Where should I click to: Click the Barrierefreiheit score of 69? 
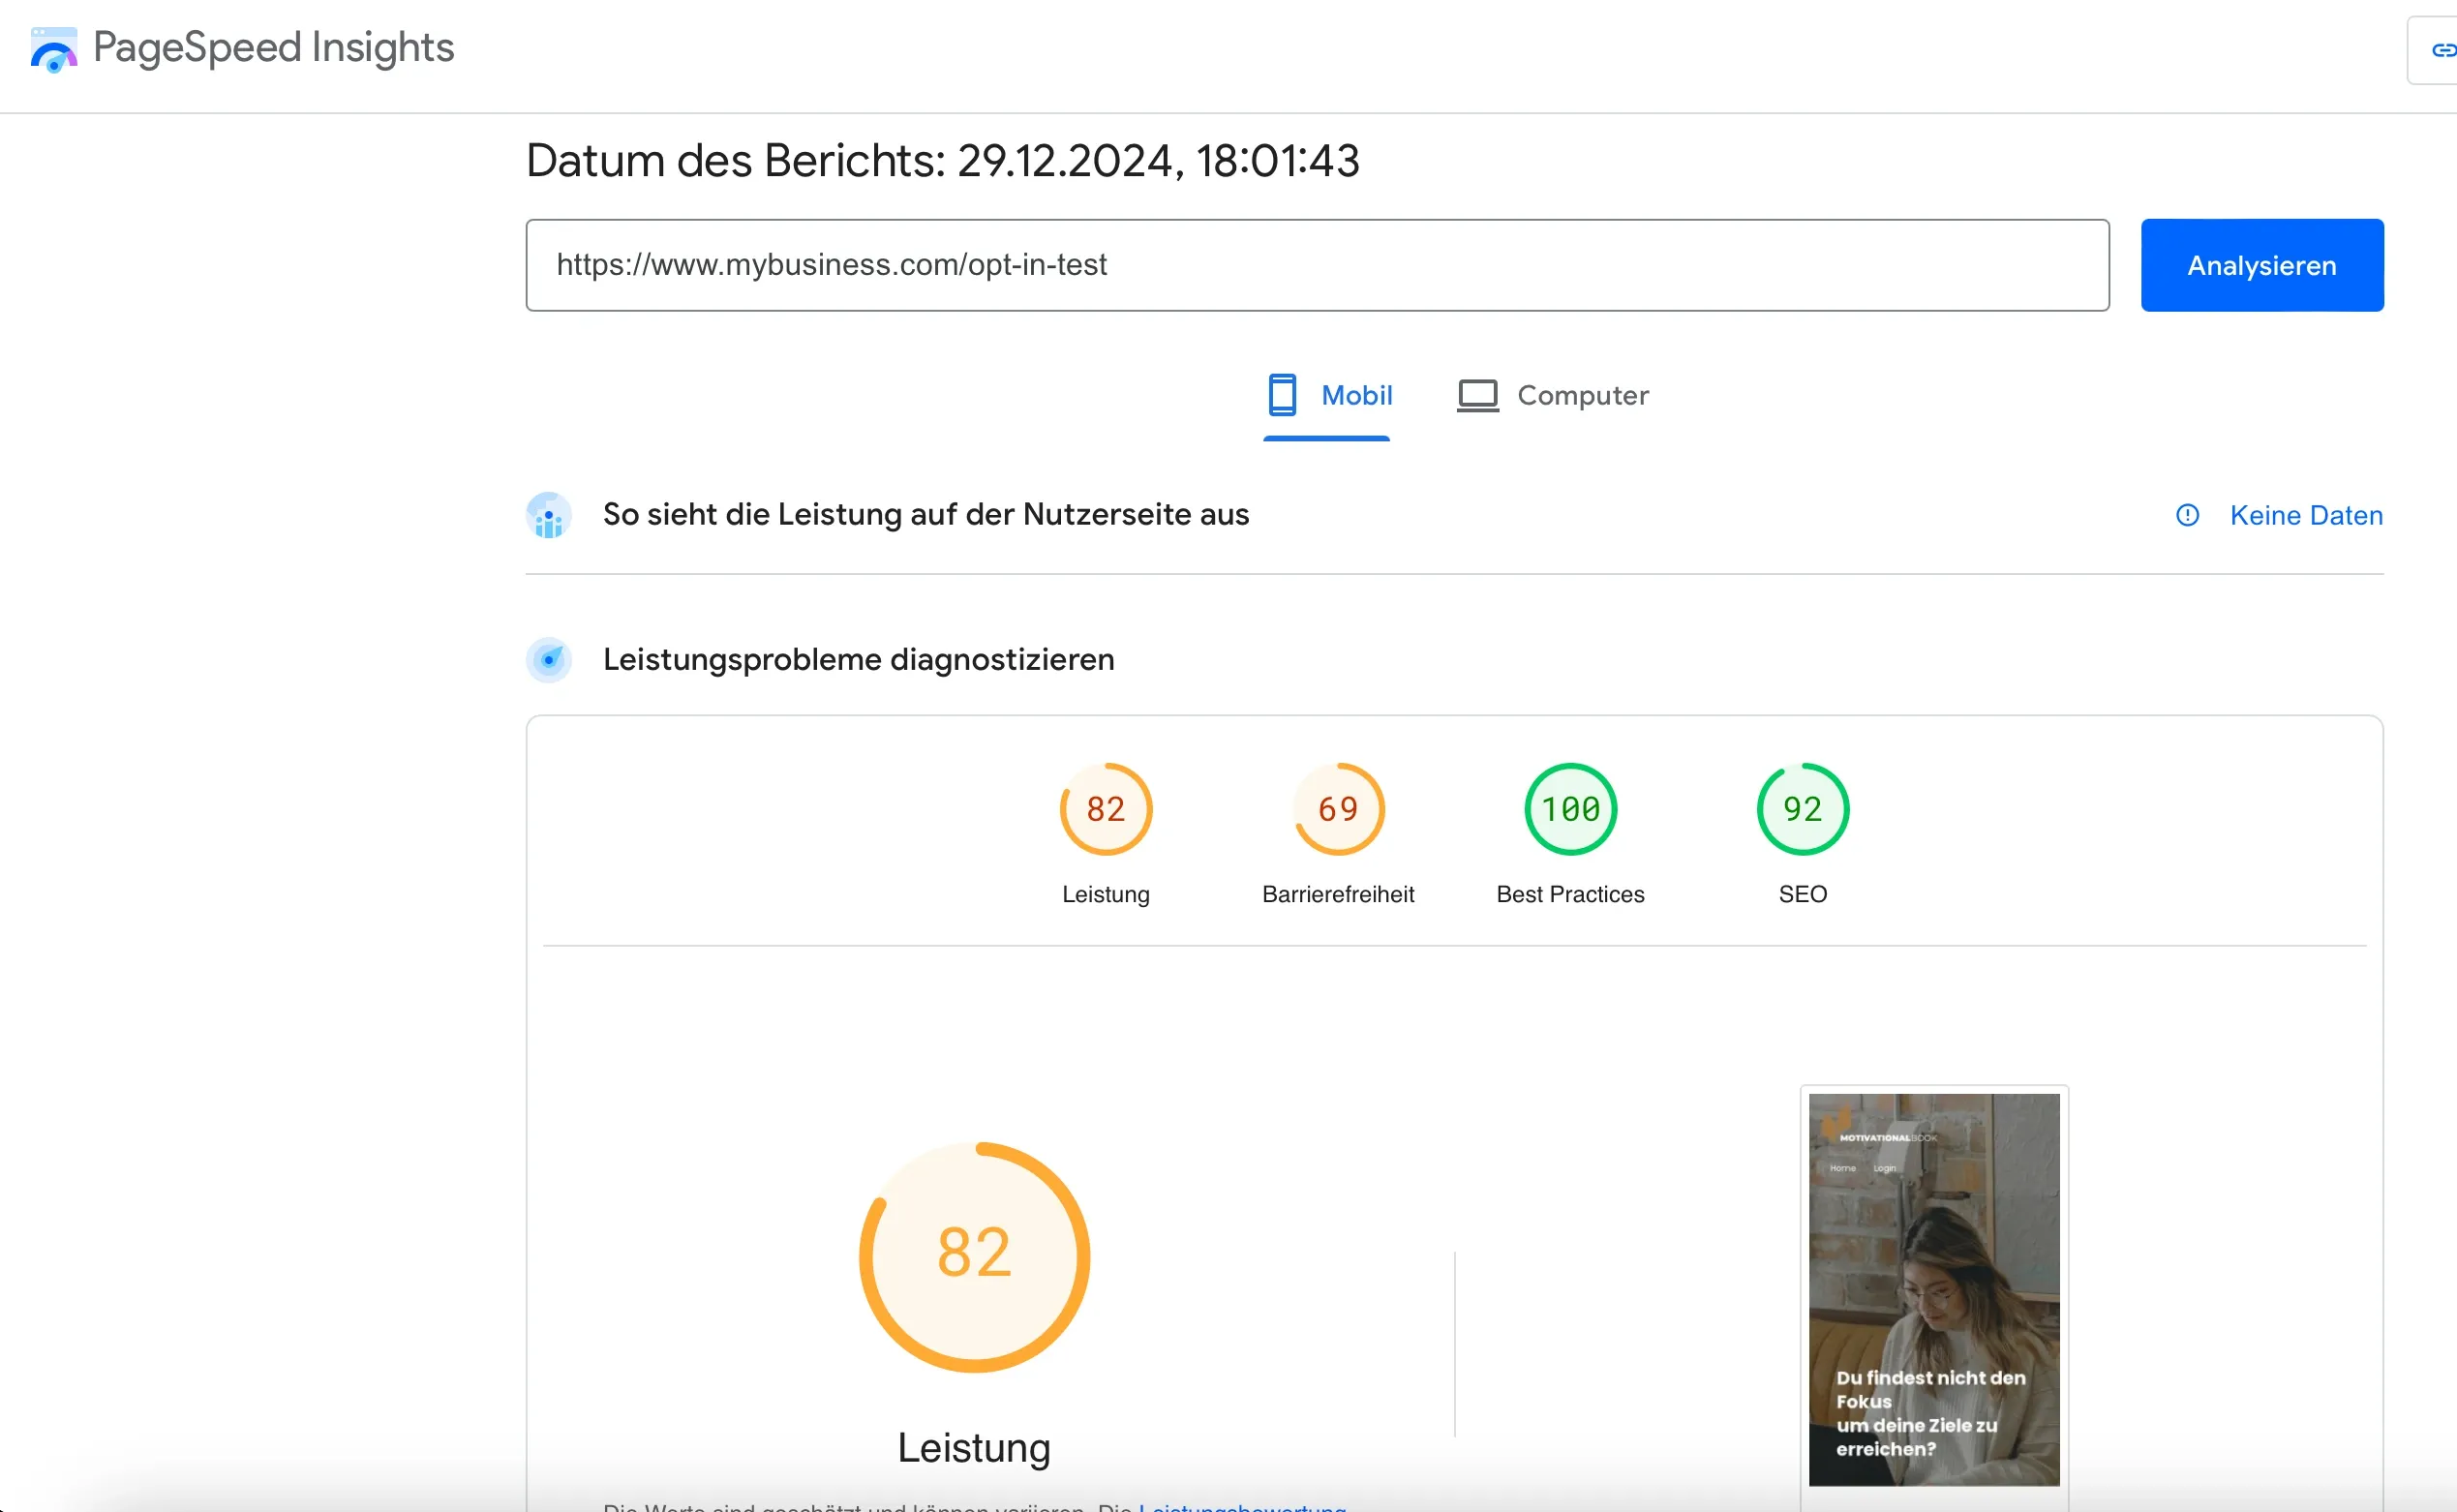coord(1338,809)
